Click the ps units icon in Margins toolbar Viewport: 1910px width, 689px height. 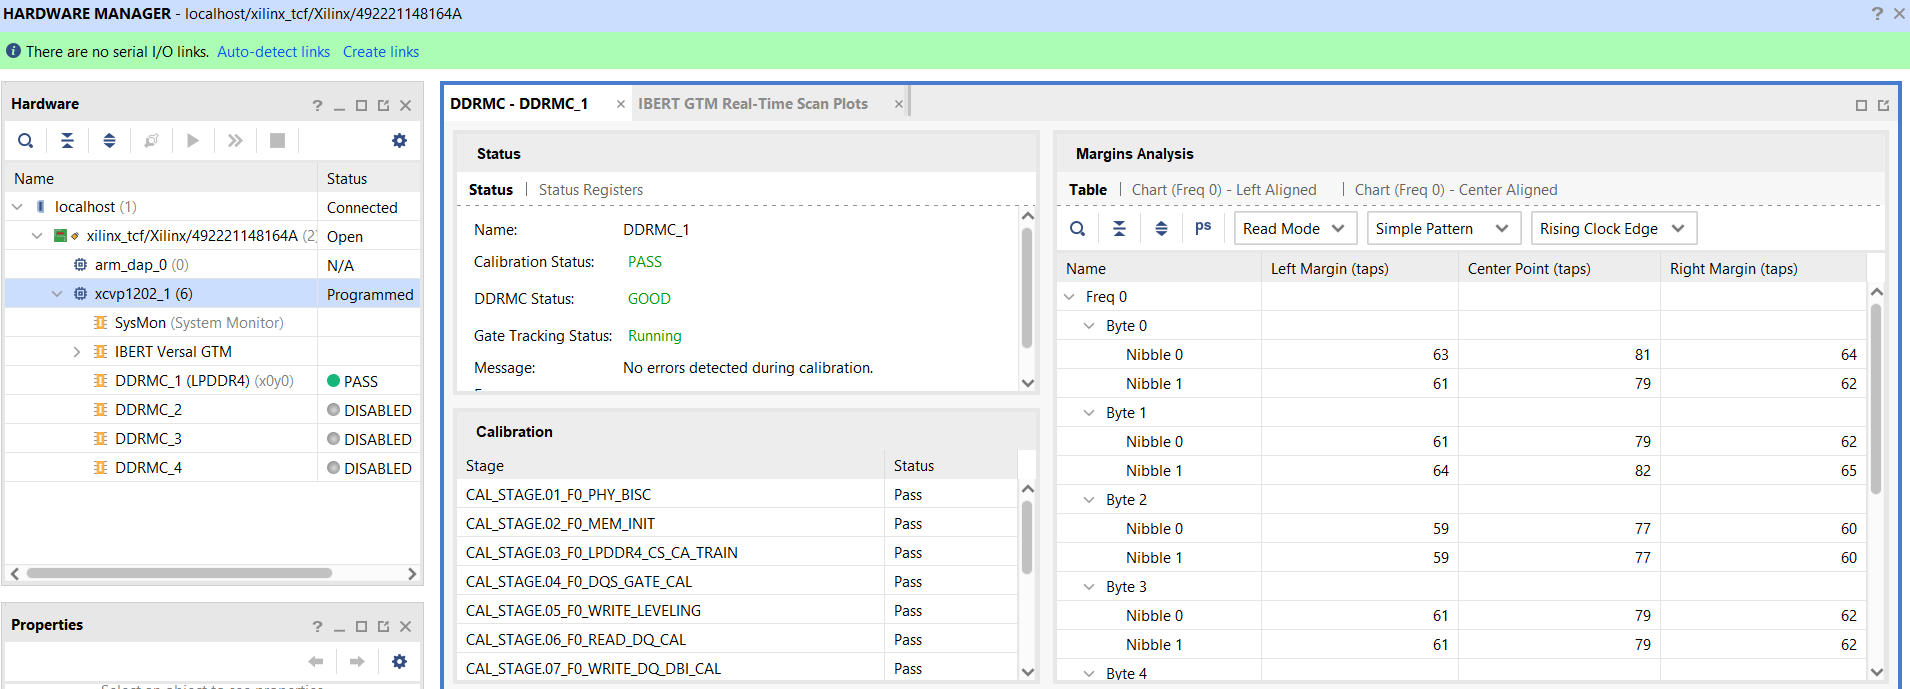click(1203, 228)
